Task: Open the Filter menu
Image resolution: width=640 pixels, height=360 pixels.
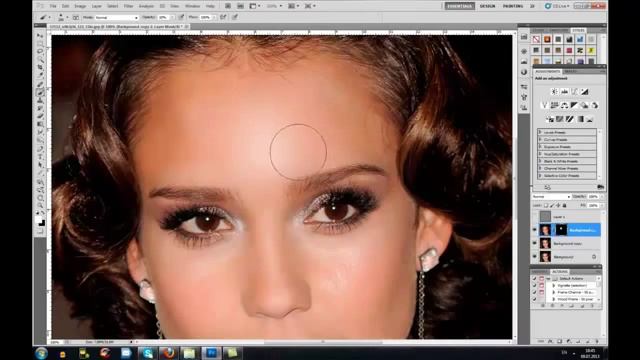Action: point(128,6)
